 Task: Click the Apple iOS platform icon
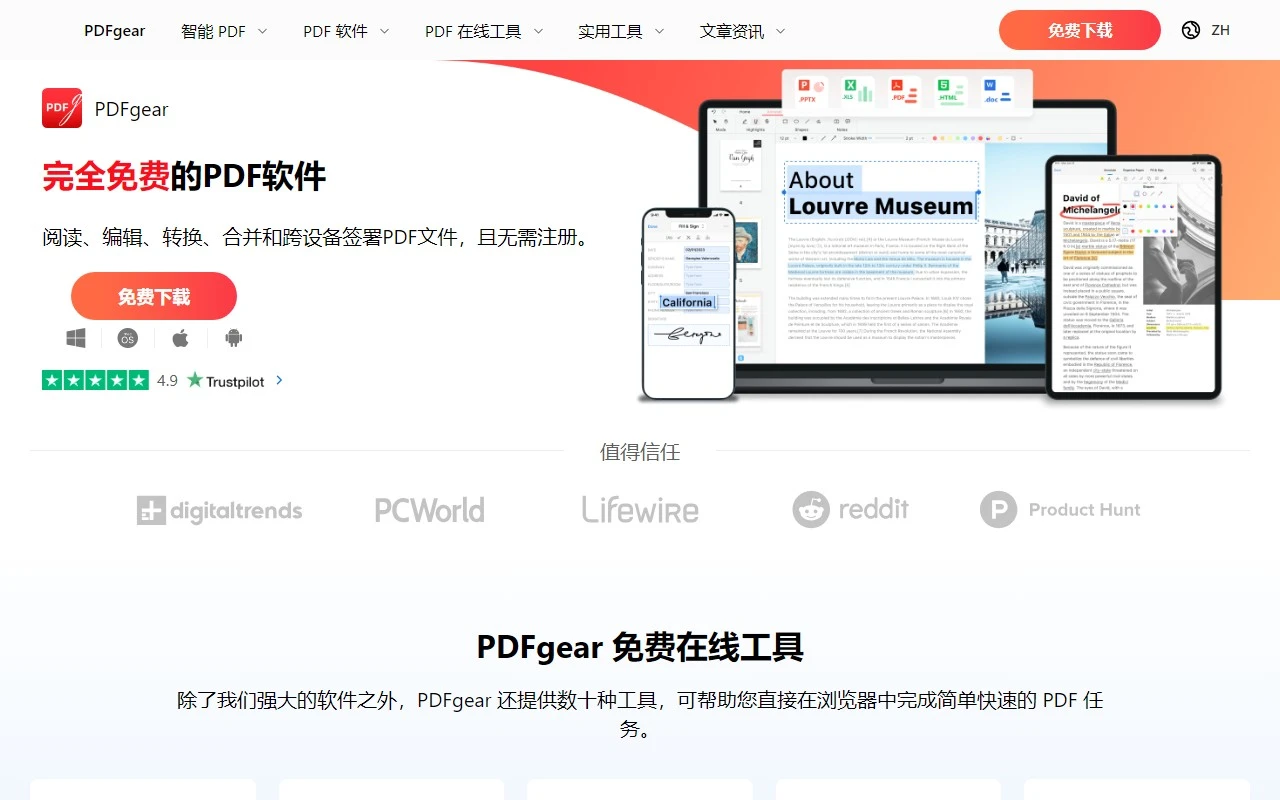[x=180, y=338]
